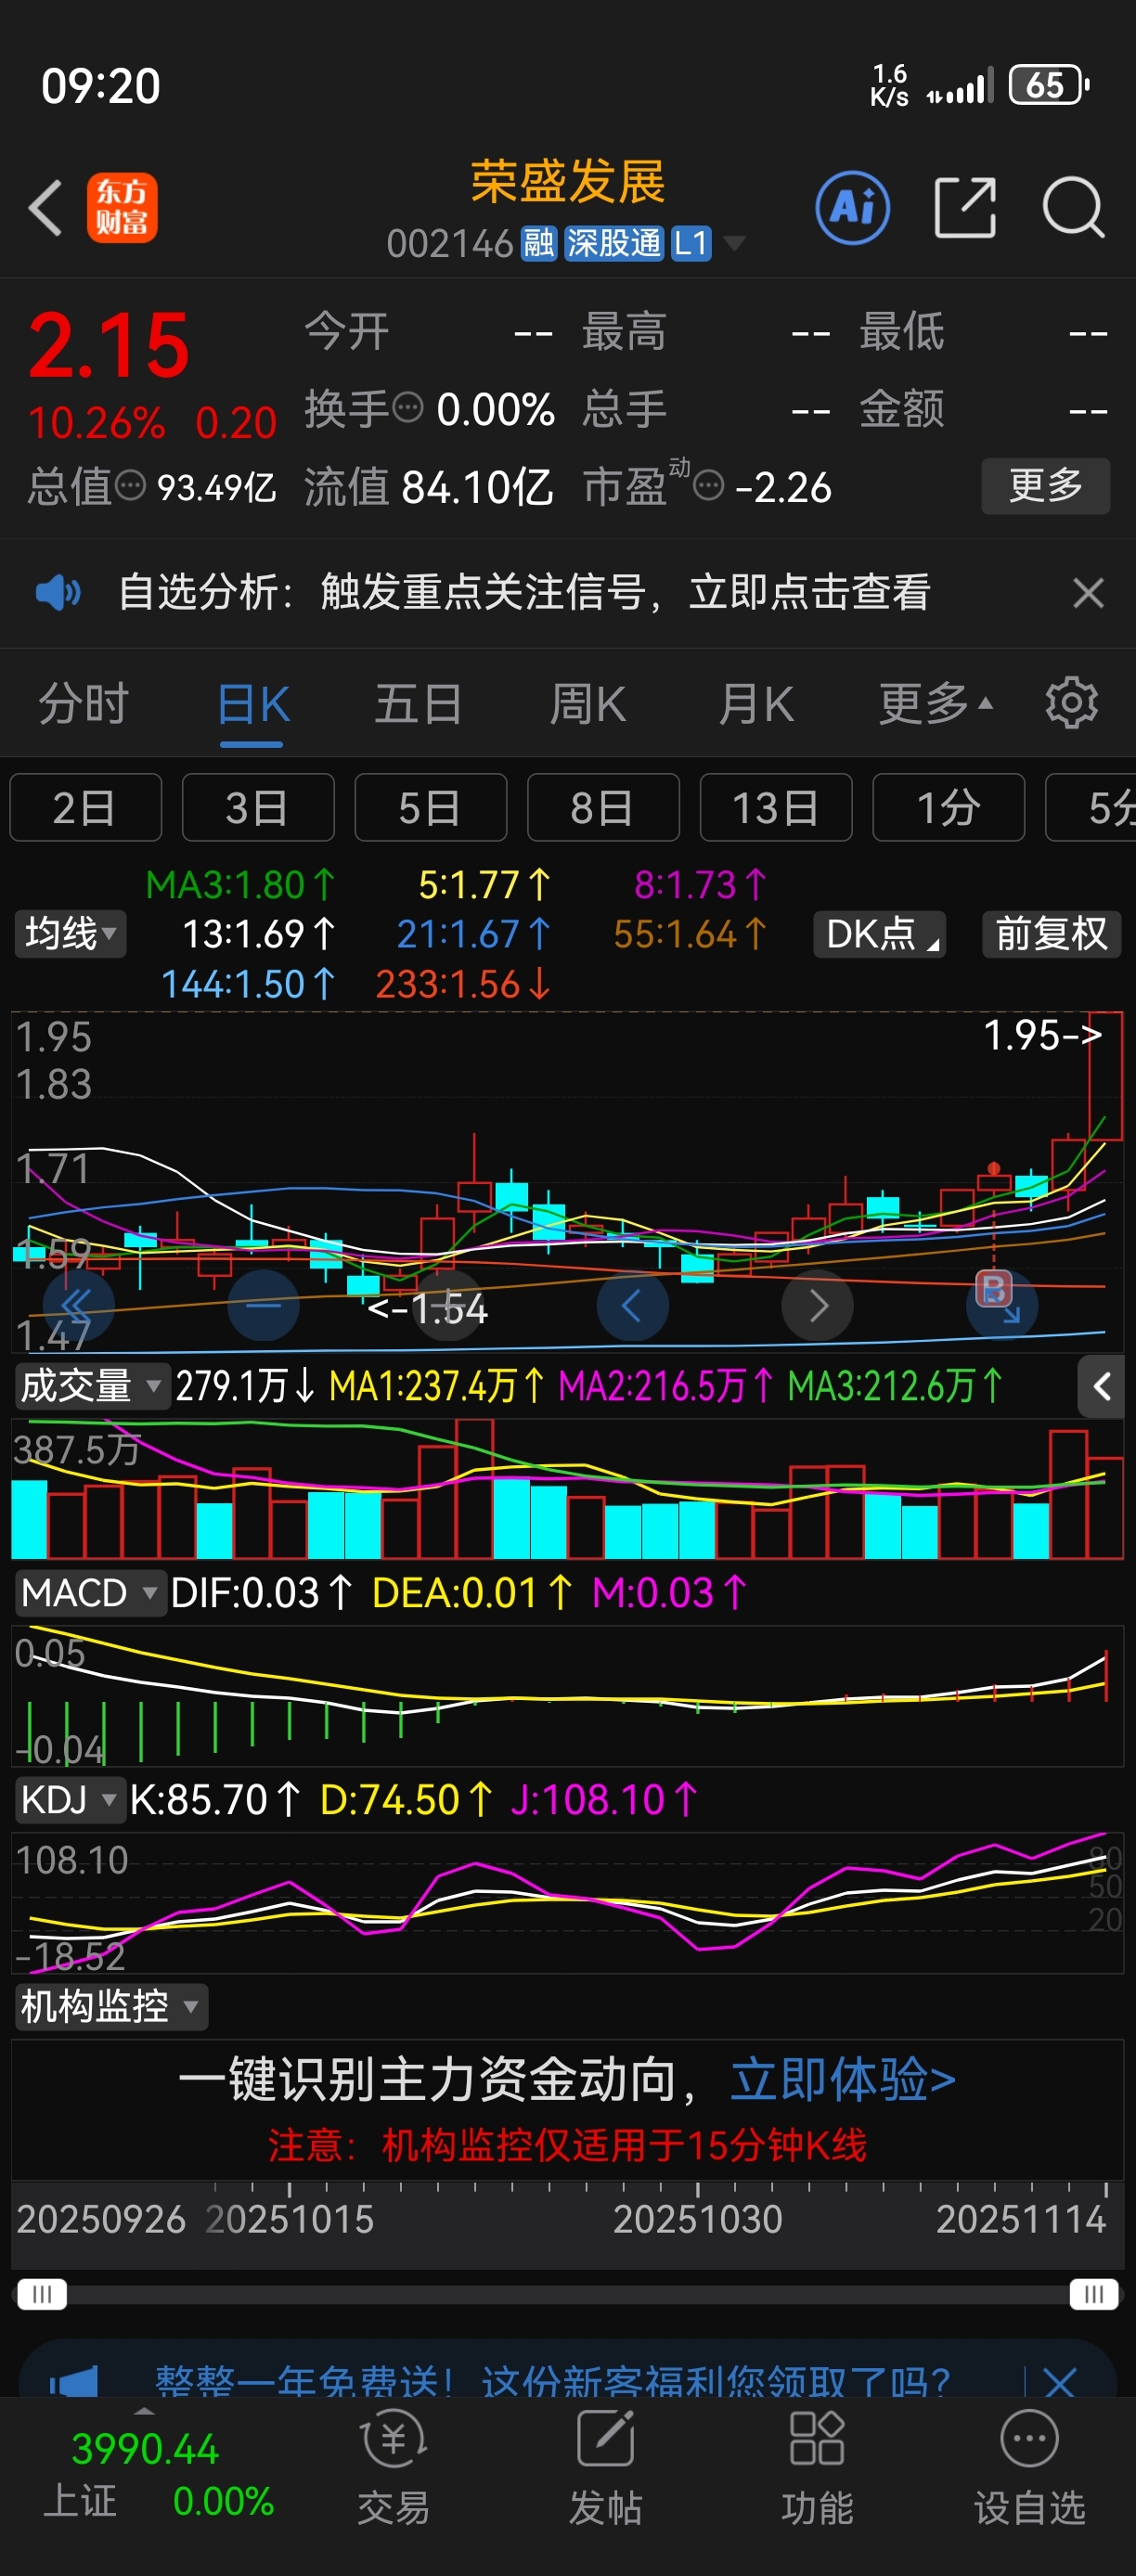Open MACD indicator dropdown
Image resolution: width=1136 pixels, height=2576 pixels.
[x=90, y=1593]
